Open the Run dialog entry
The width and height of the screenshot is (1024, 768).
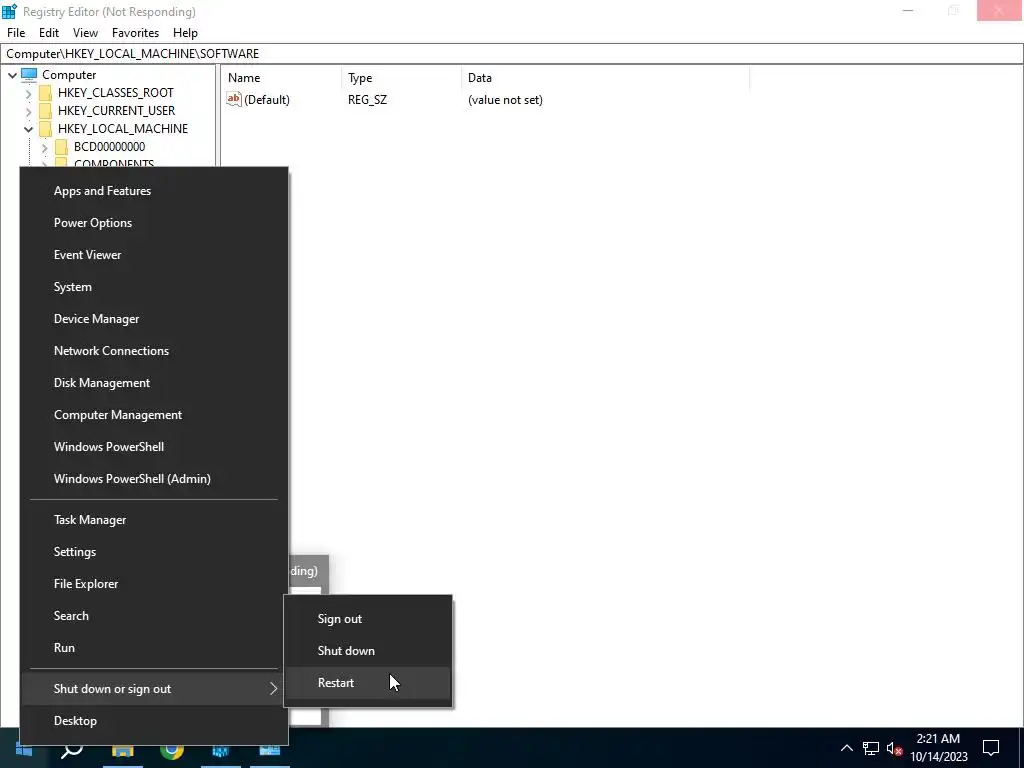tap(154, 648)
